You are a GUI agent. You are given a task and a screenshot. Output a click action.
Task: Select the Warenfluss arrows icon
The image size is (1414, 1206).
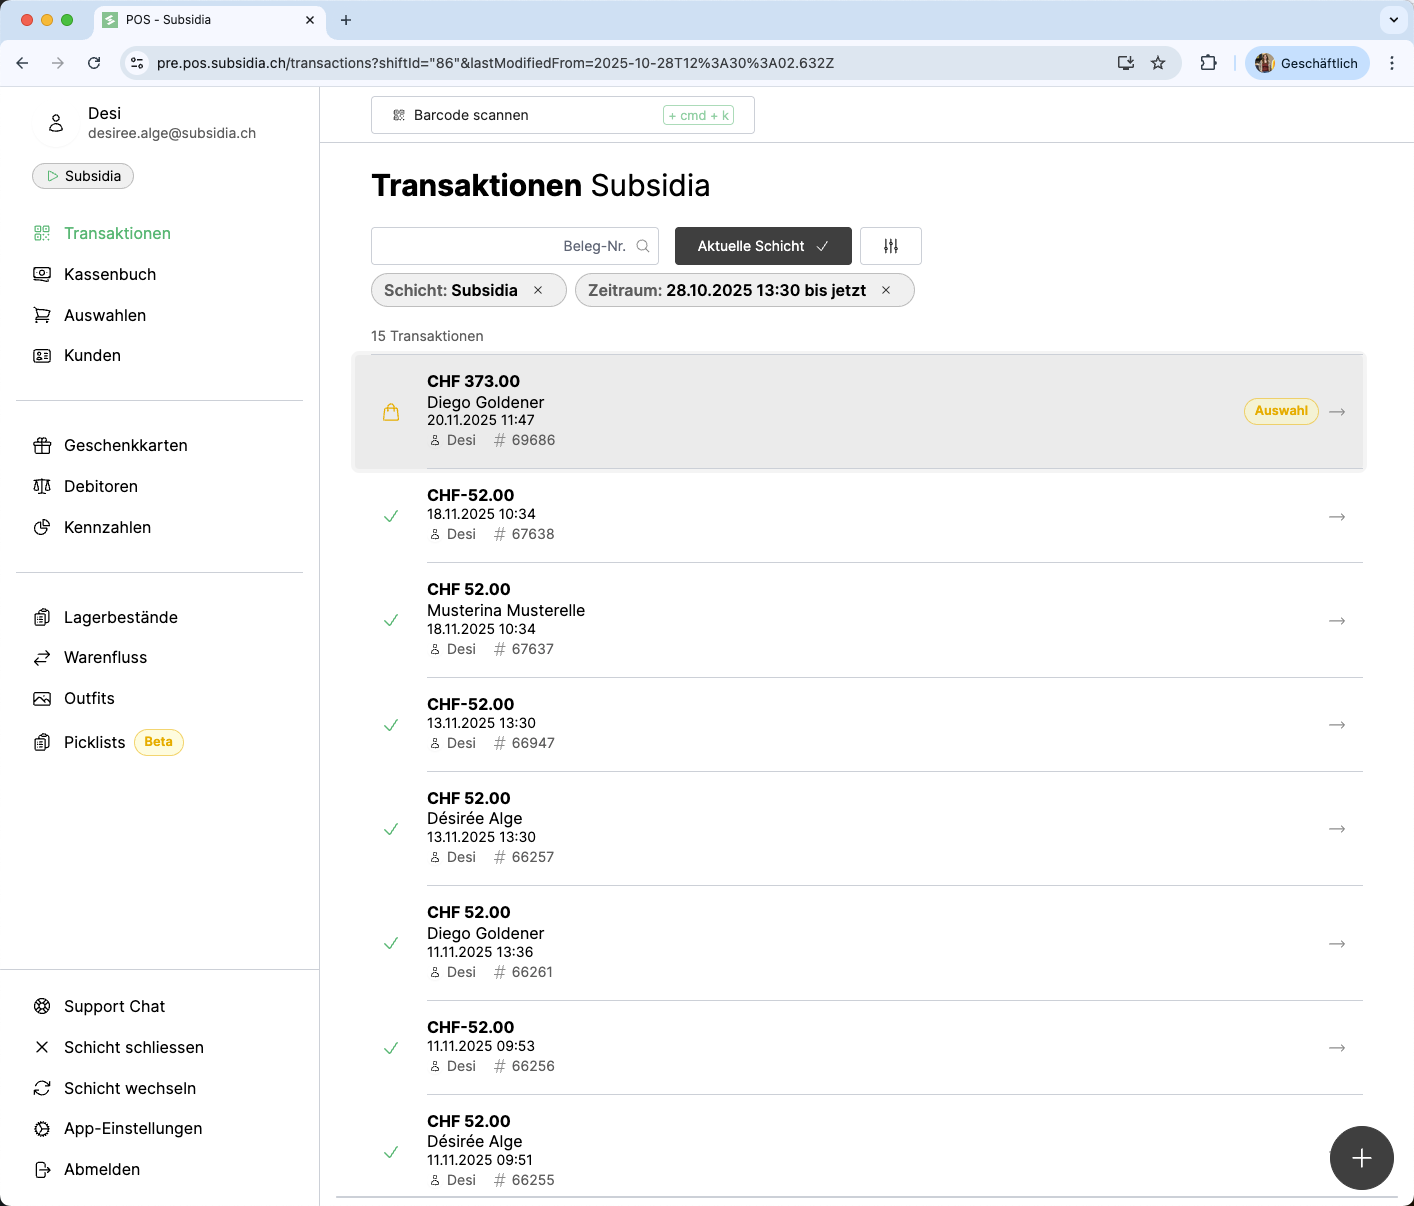pos(42,657)
